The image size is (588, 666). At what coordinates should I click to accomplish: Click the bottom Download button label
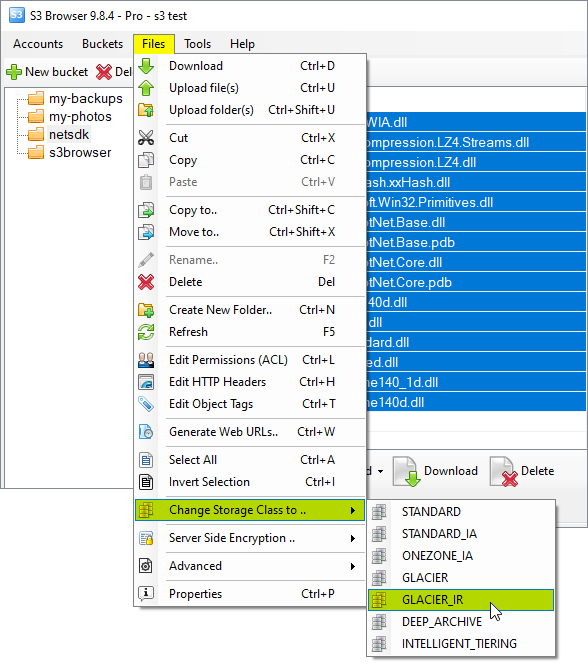pos(451,471)
